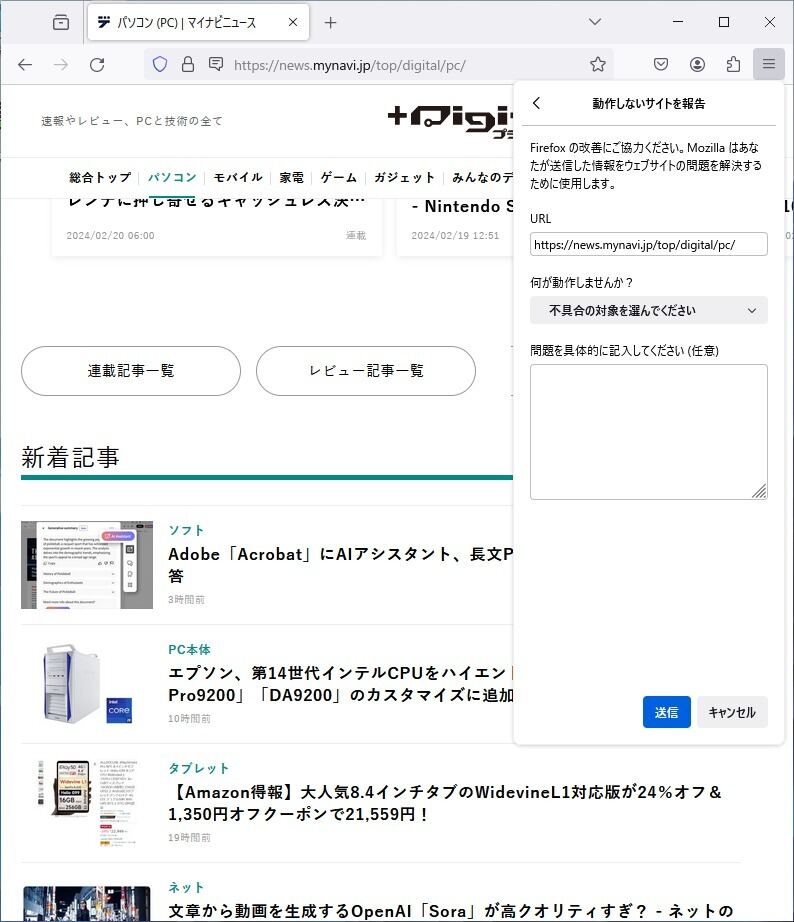Edit the URL field in the report panel
This screenshot has width=794, height=922.
click(648, 244)
